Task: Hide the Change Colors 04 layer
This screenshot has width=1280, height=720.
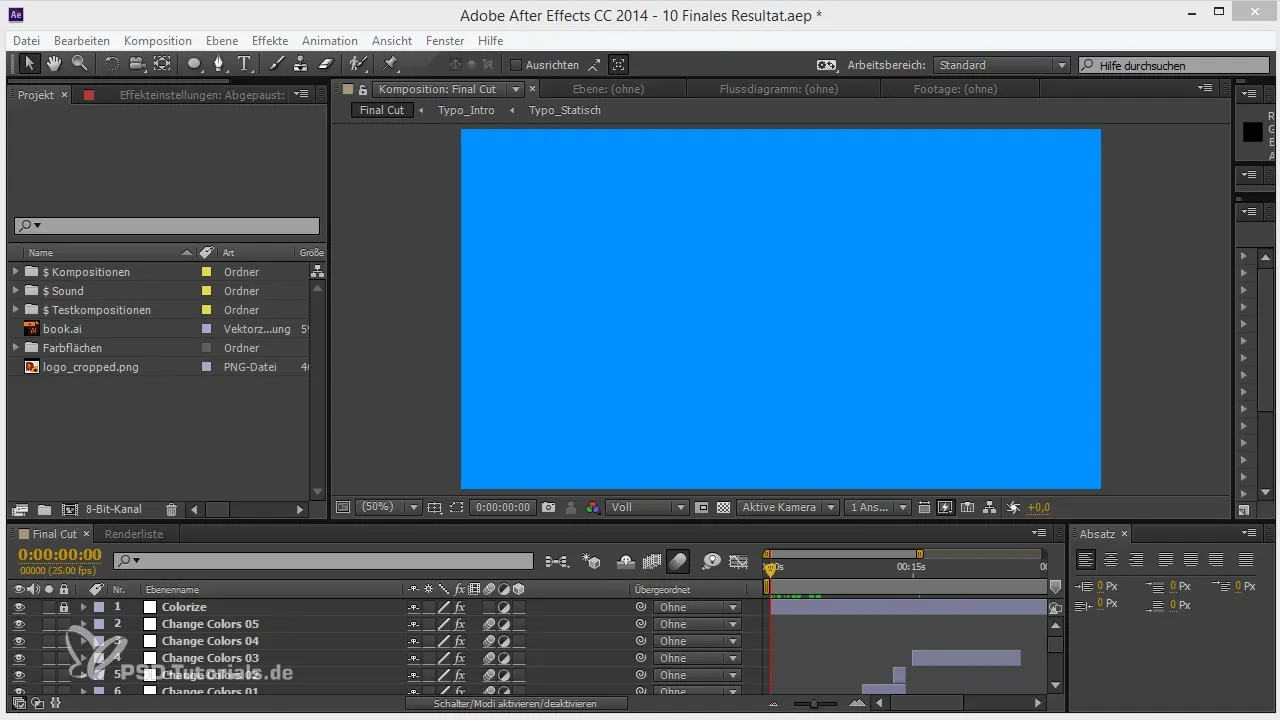Action: click(x=18, y=641)
